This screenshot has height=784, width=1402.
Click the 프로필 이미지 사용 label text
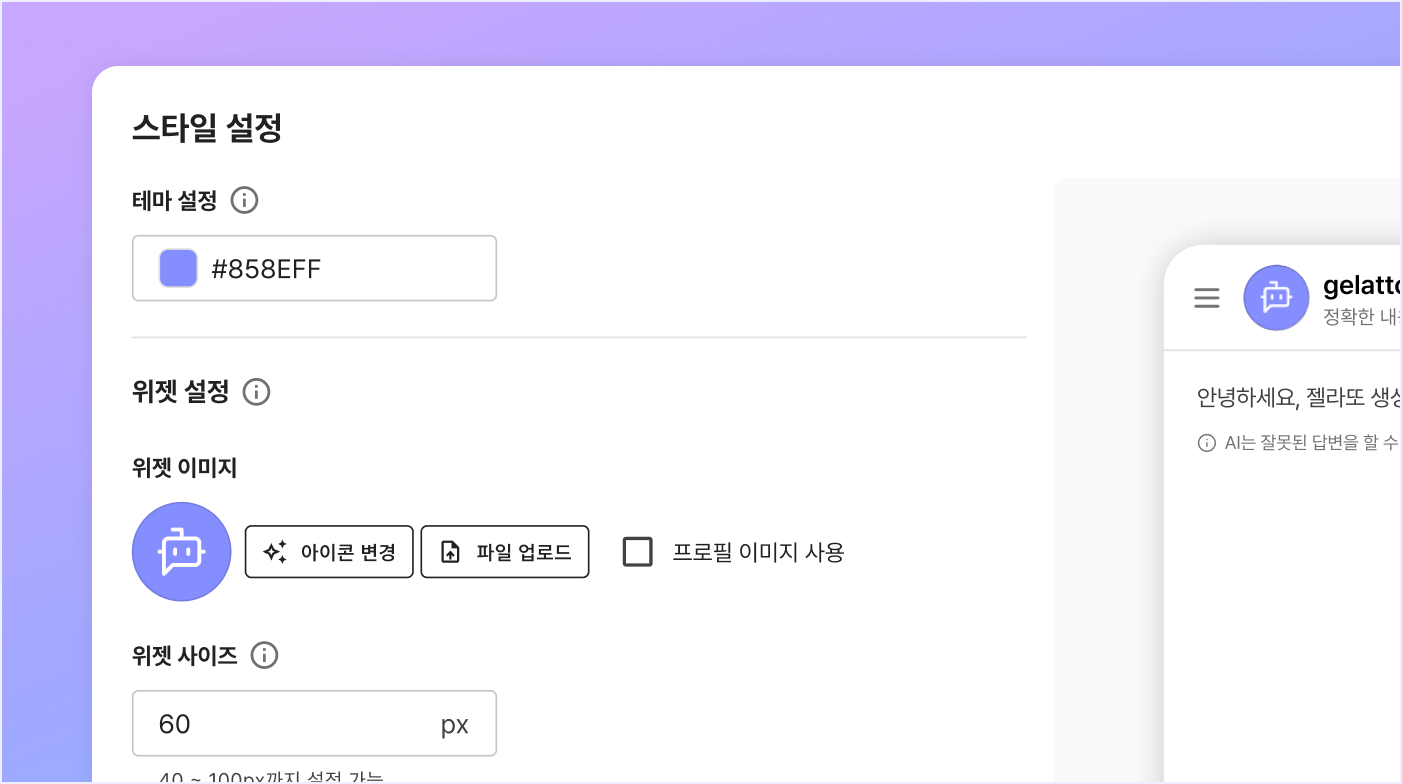coord(758,552)
